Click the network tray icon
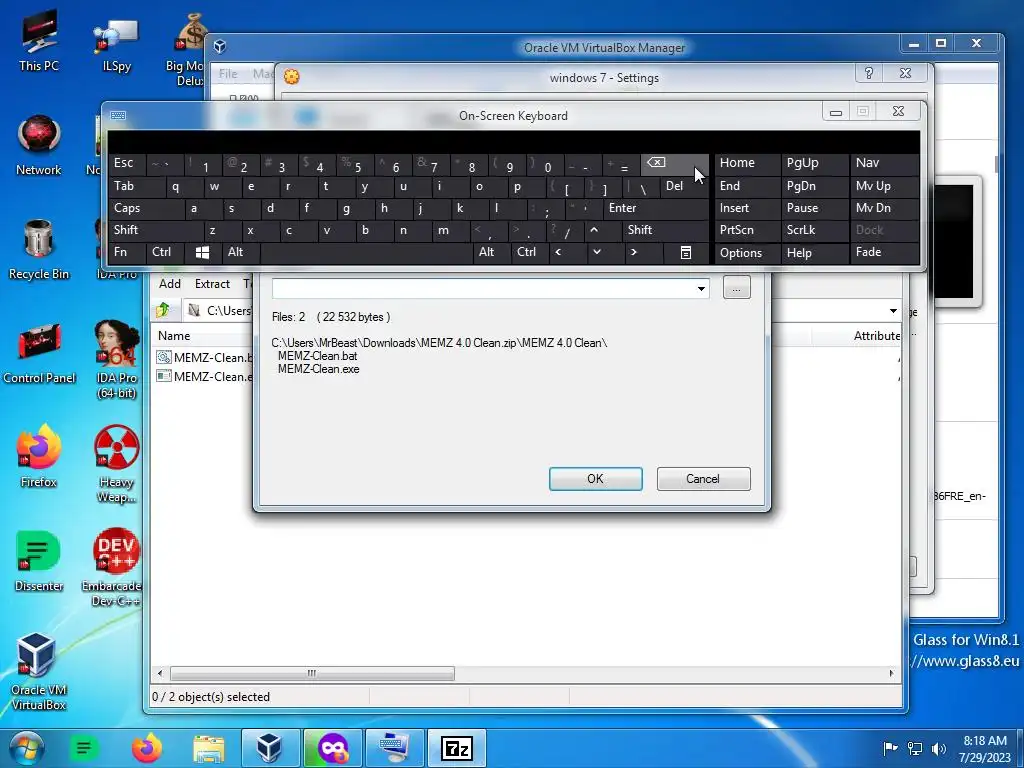Viewport: 1024px width, 768px height. pyautogui.click(x=915, y=748)
